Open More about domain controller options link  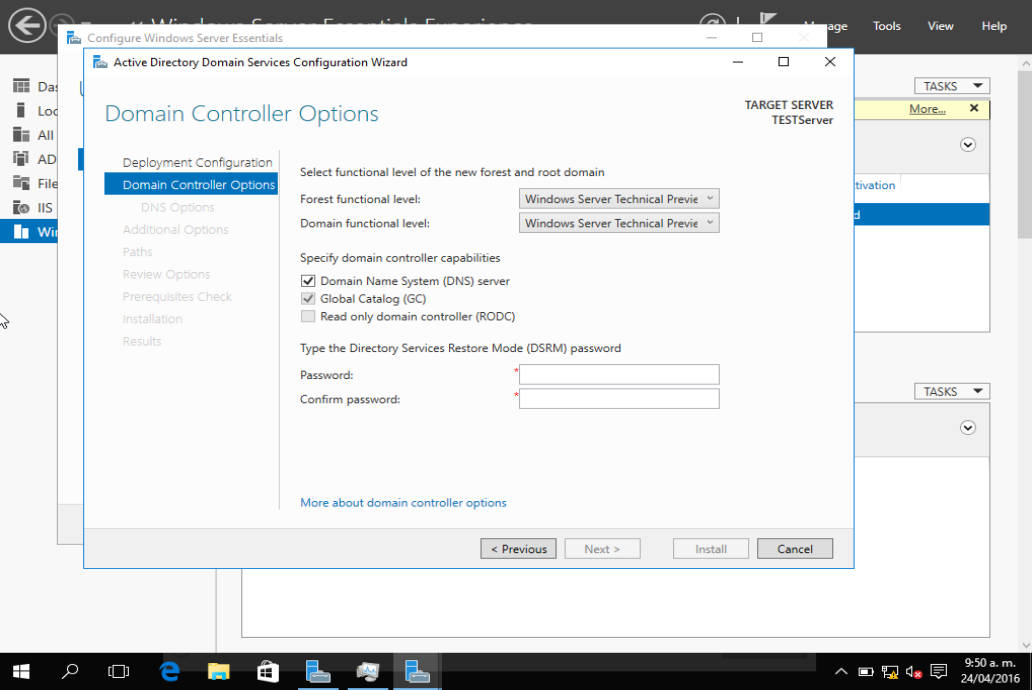click(403, 502)
